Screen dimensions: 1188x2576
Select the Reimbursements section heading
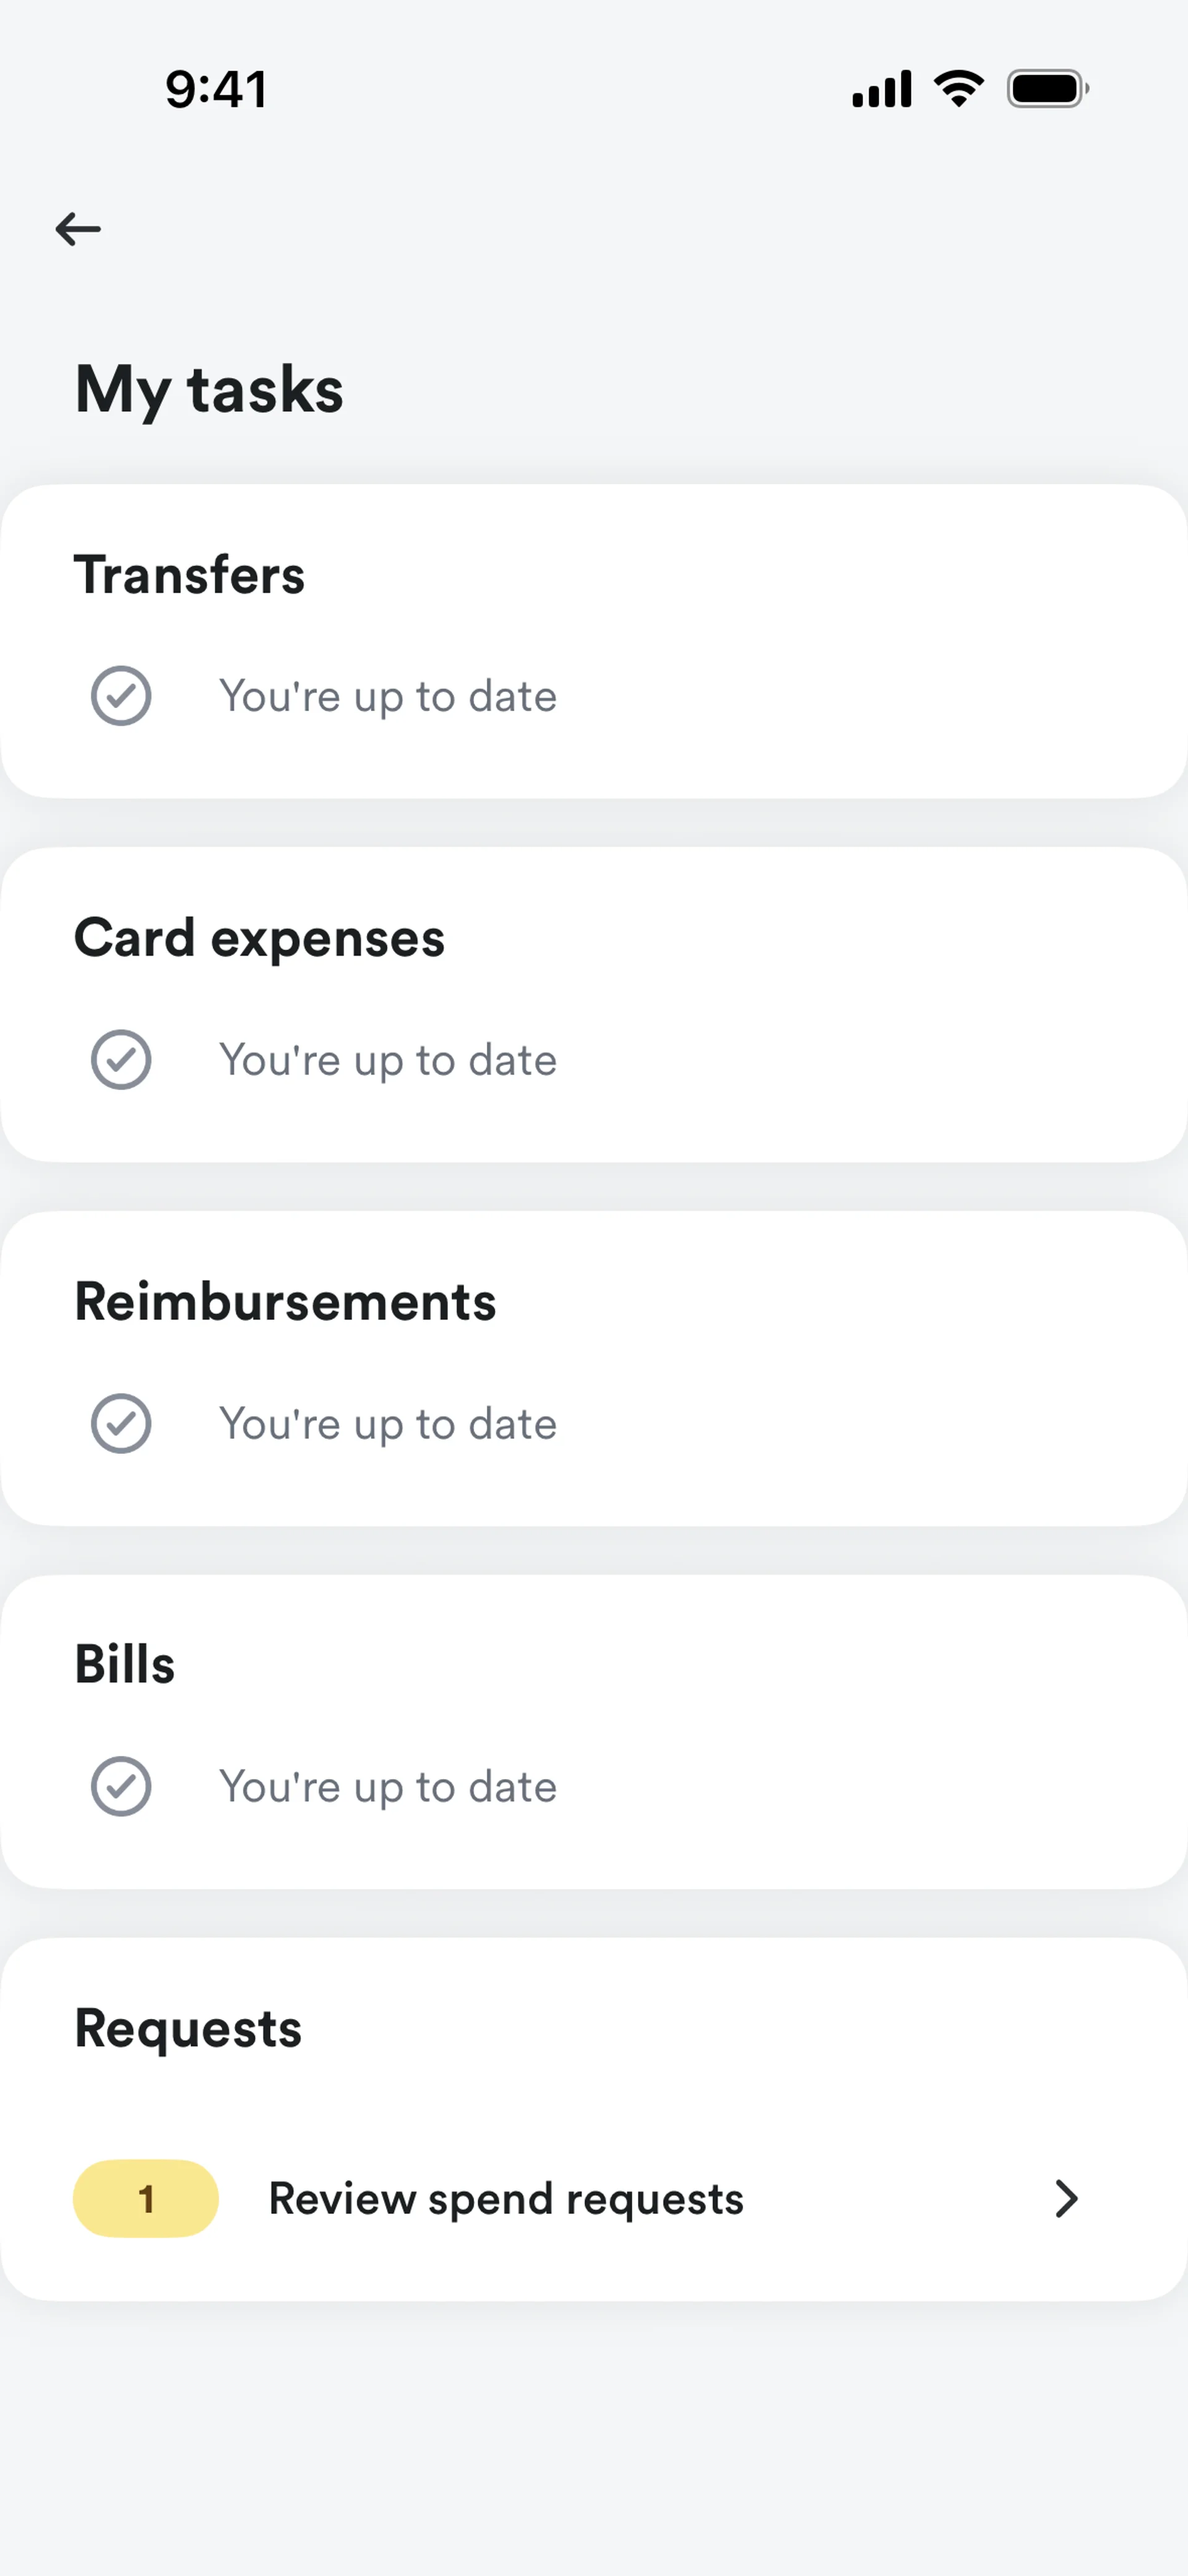tap(285, 1302)
